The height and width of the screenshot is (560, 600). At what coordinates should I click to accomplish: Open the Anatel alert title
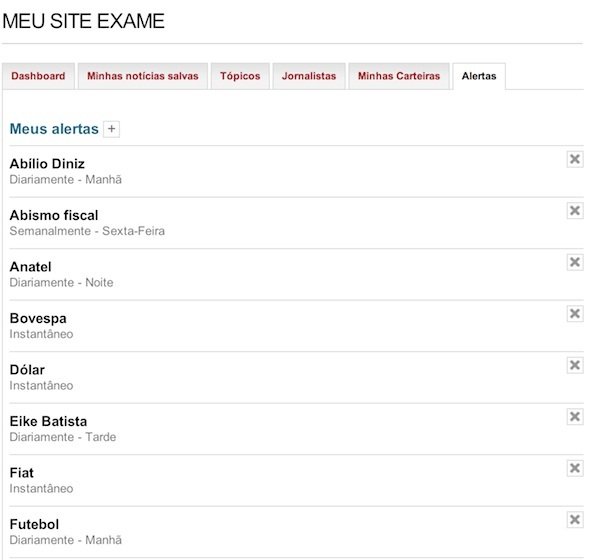[31, 267]
